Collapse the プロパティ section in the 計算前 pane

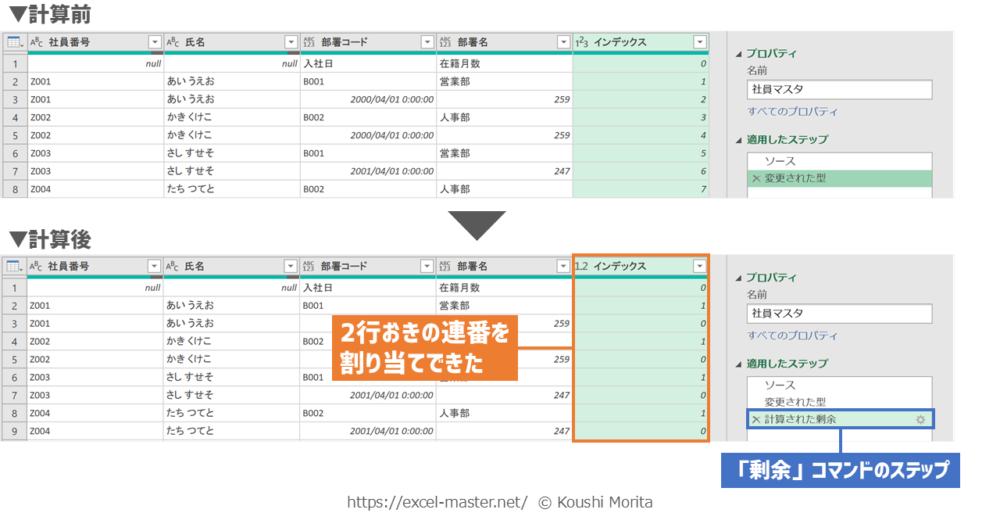738,54
